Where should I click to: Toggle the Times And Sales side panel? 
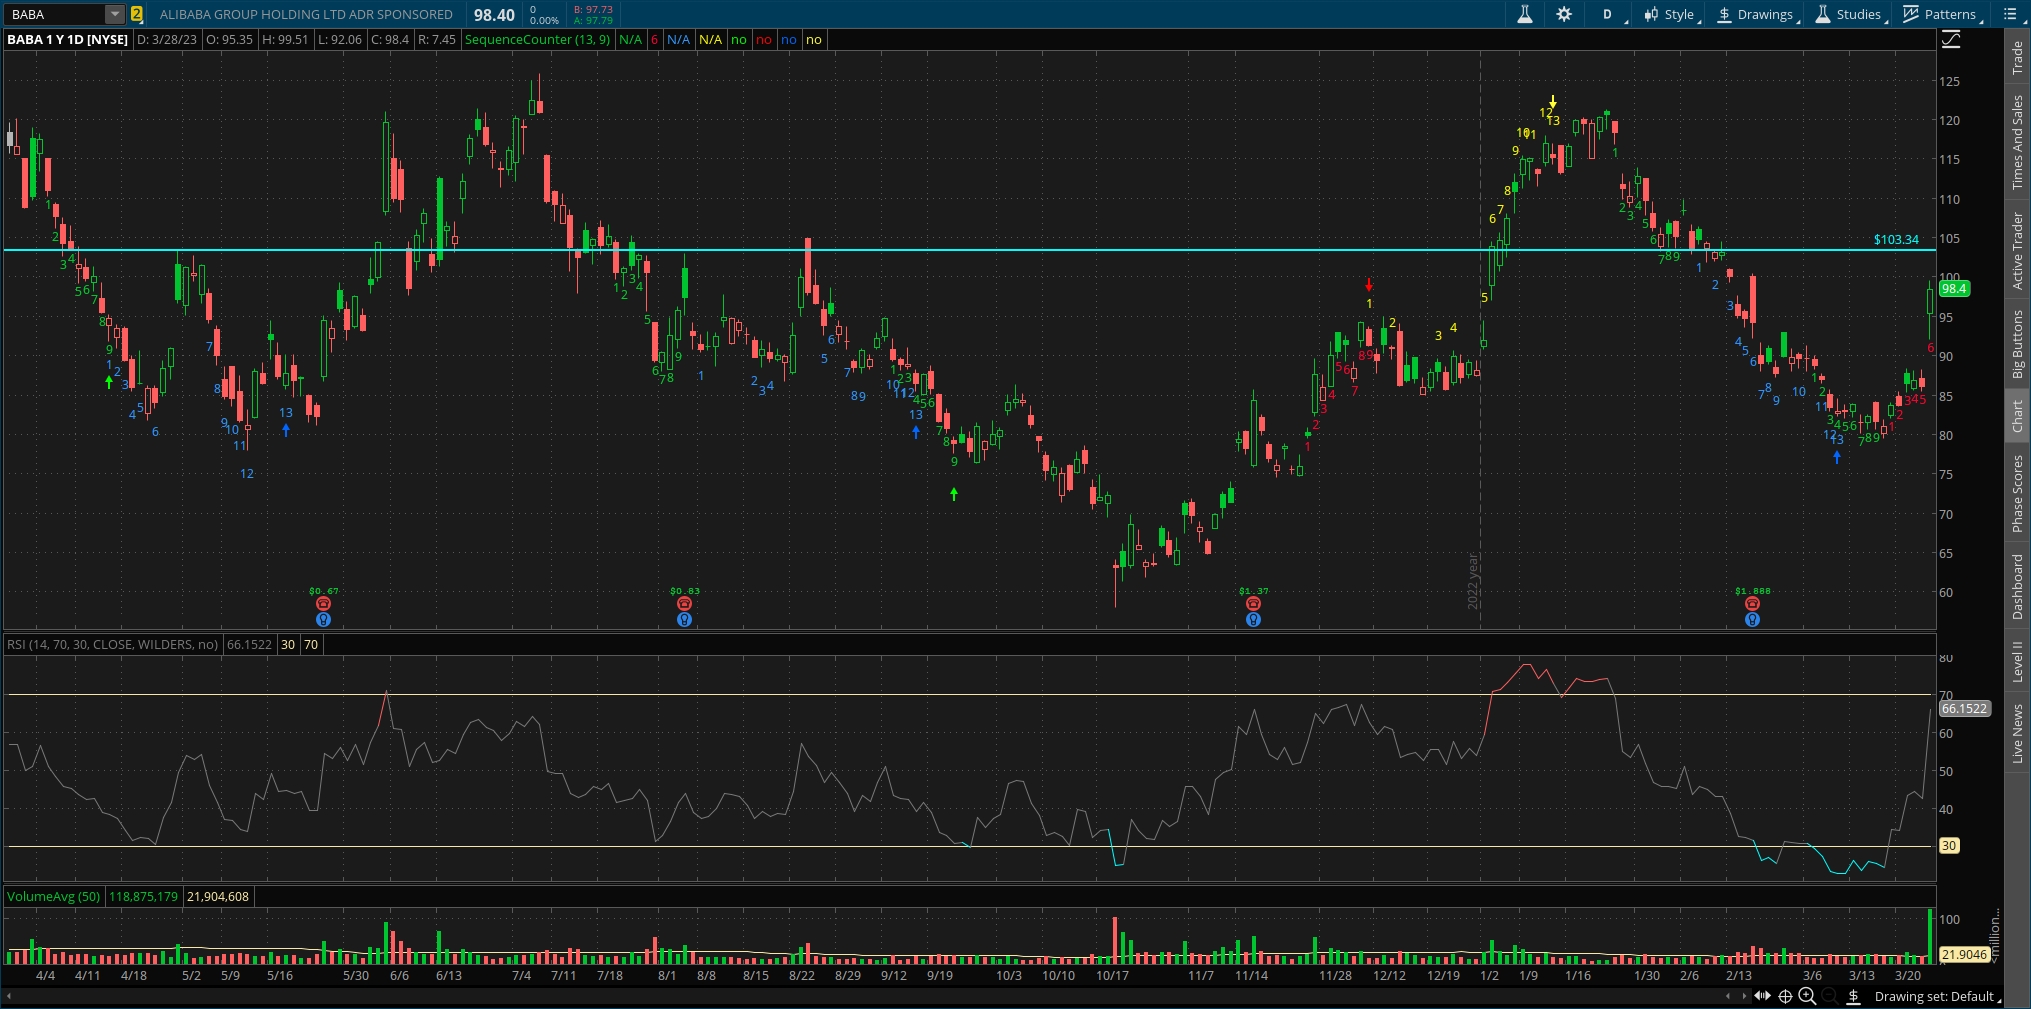click(x=2018, y=142)
